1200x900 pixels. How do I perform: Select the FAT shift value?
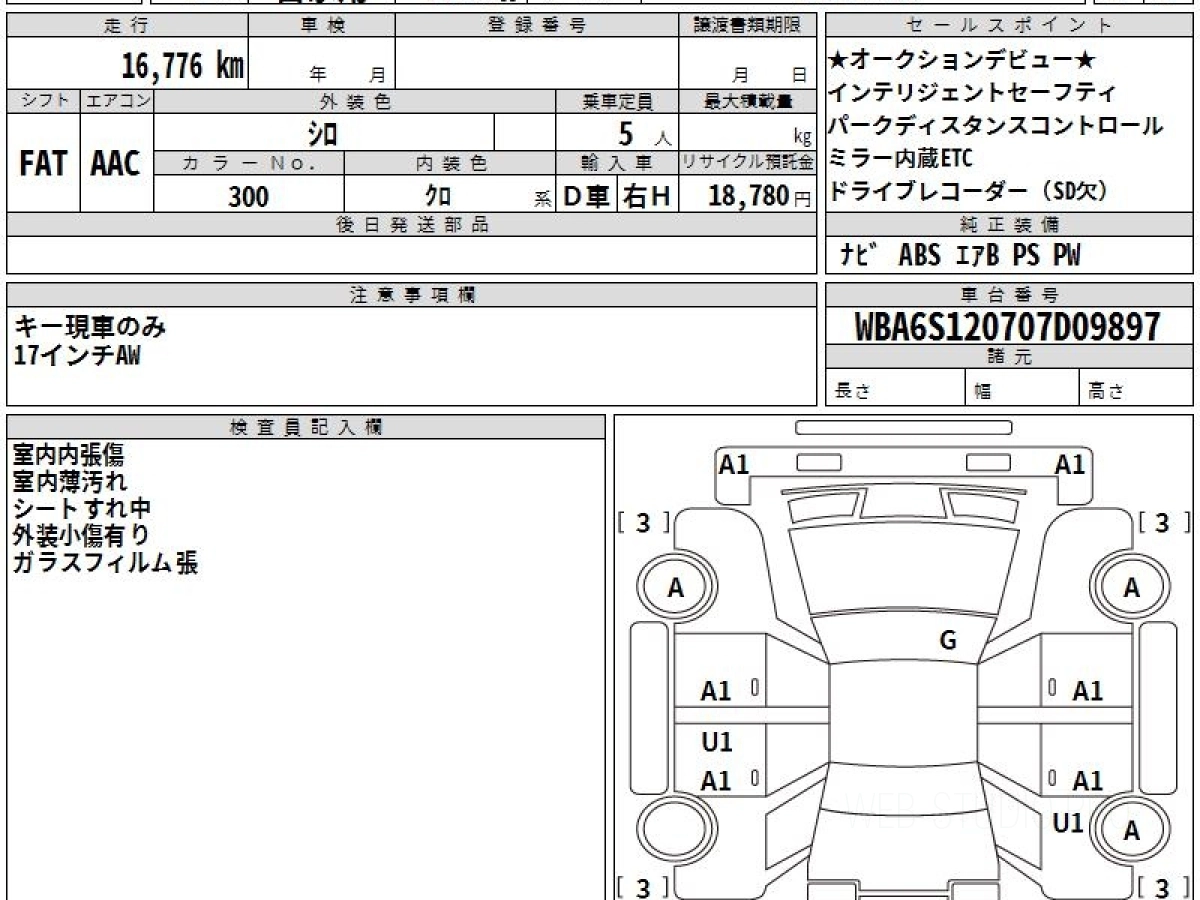(43, 164)
